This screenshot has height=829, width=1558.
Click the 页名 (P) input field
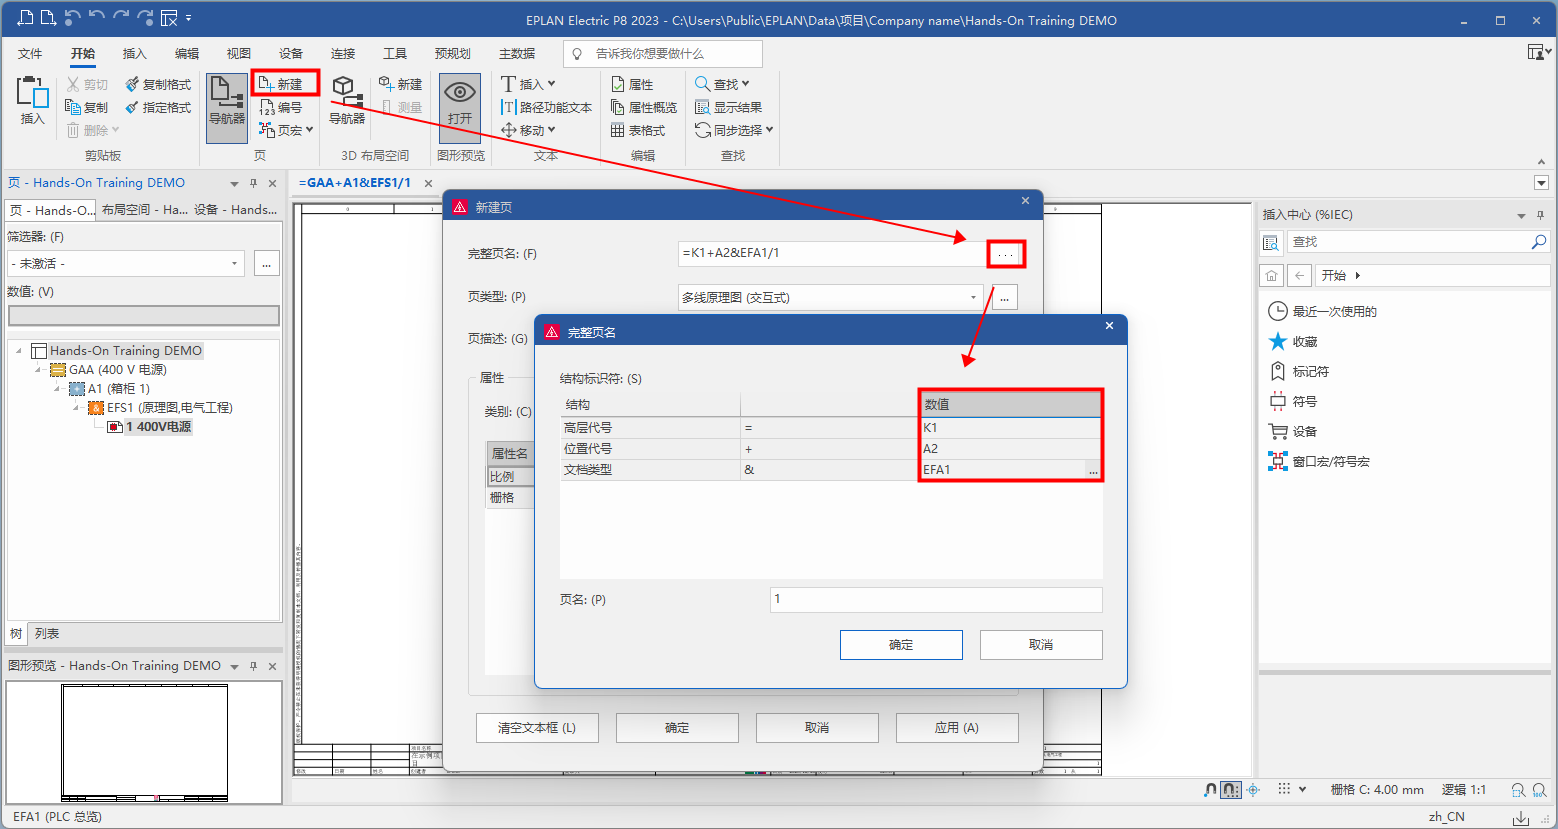click(935, 599)
